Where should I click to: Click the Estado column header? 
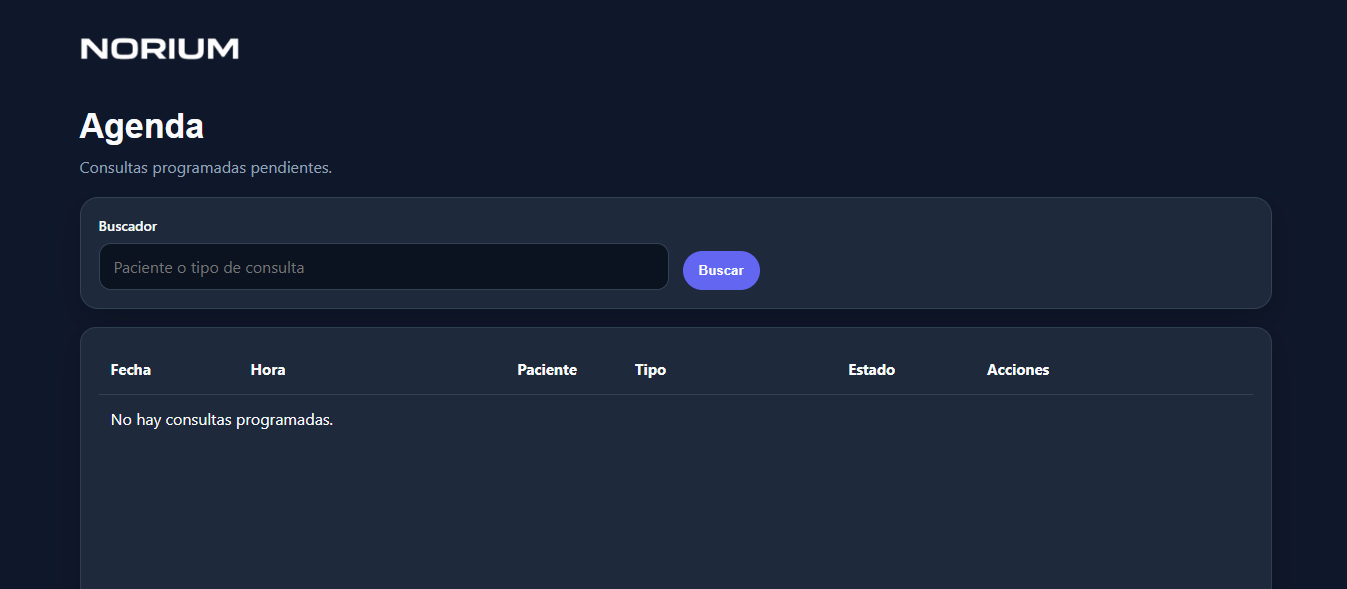coord(871,370)
